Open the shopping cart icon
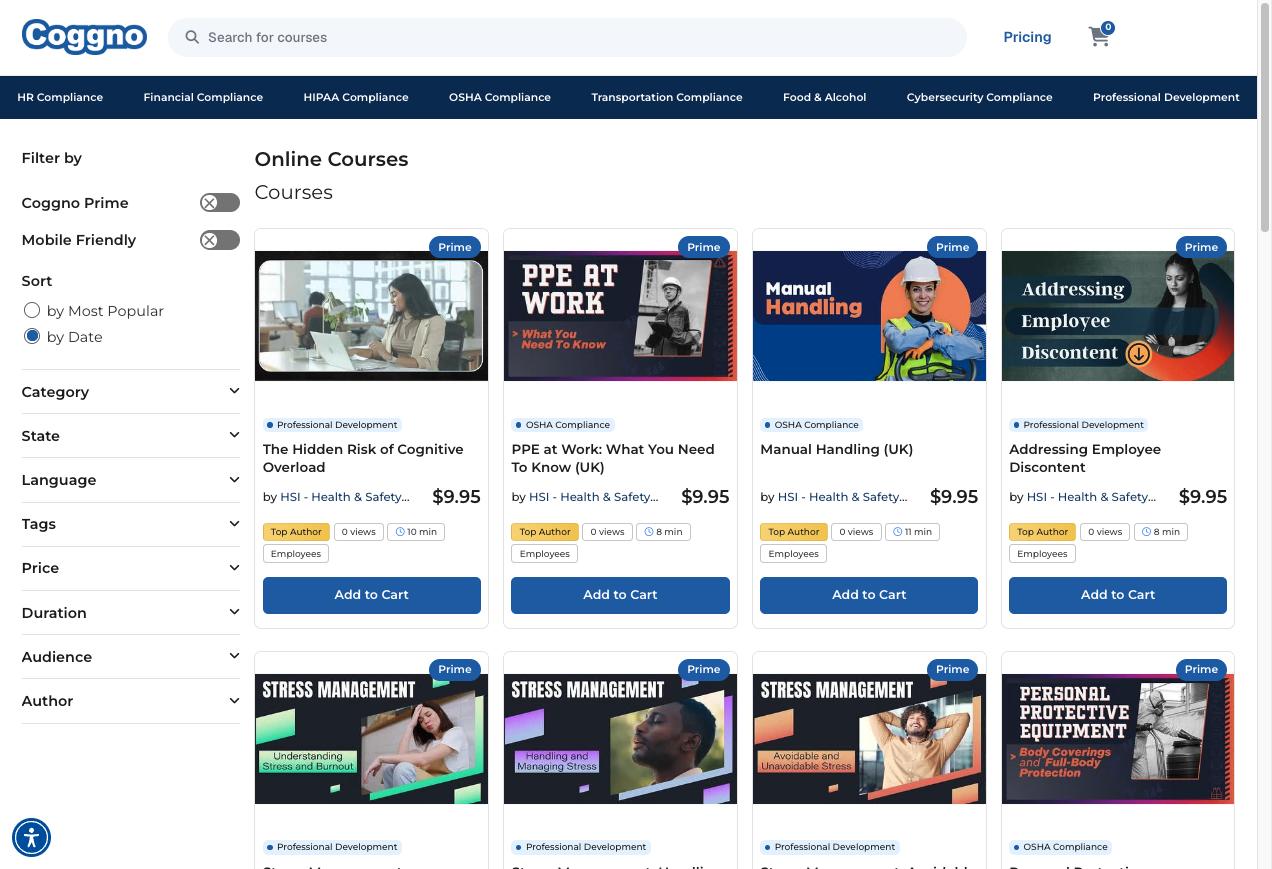 pyautogui.click(x=1099, y=37)
